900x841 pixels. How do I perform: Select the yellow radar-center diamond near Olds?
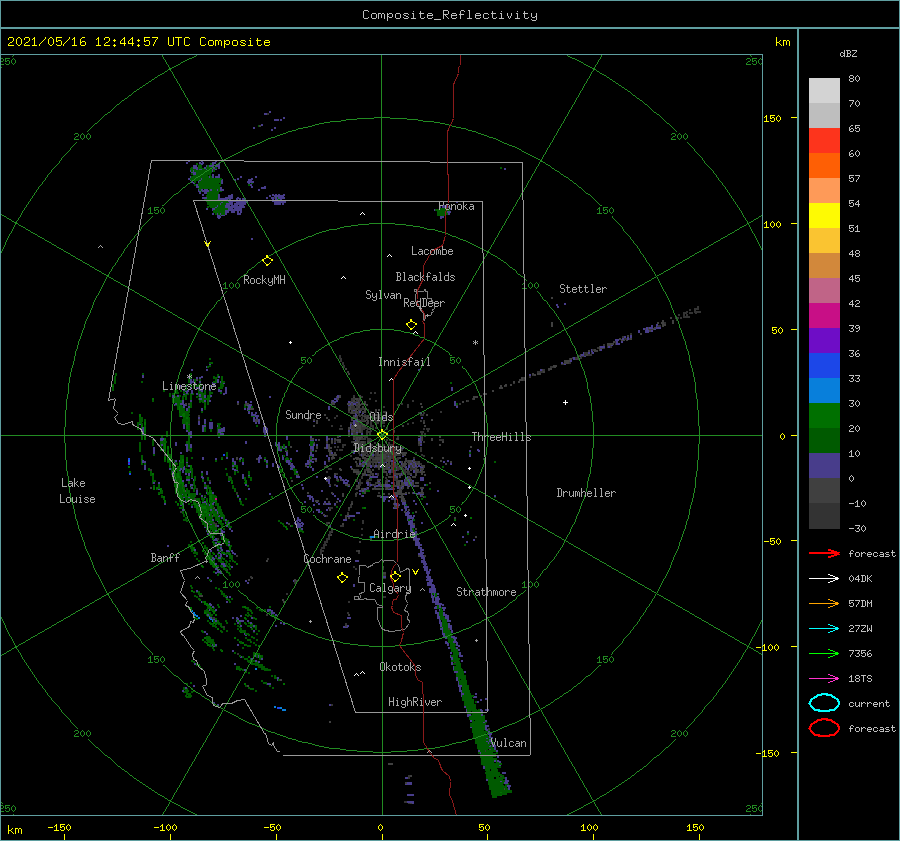(x=382, y=435)
